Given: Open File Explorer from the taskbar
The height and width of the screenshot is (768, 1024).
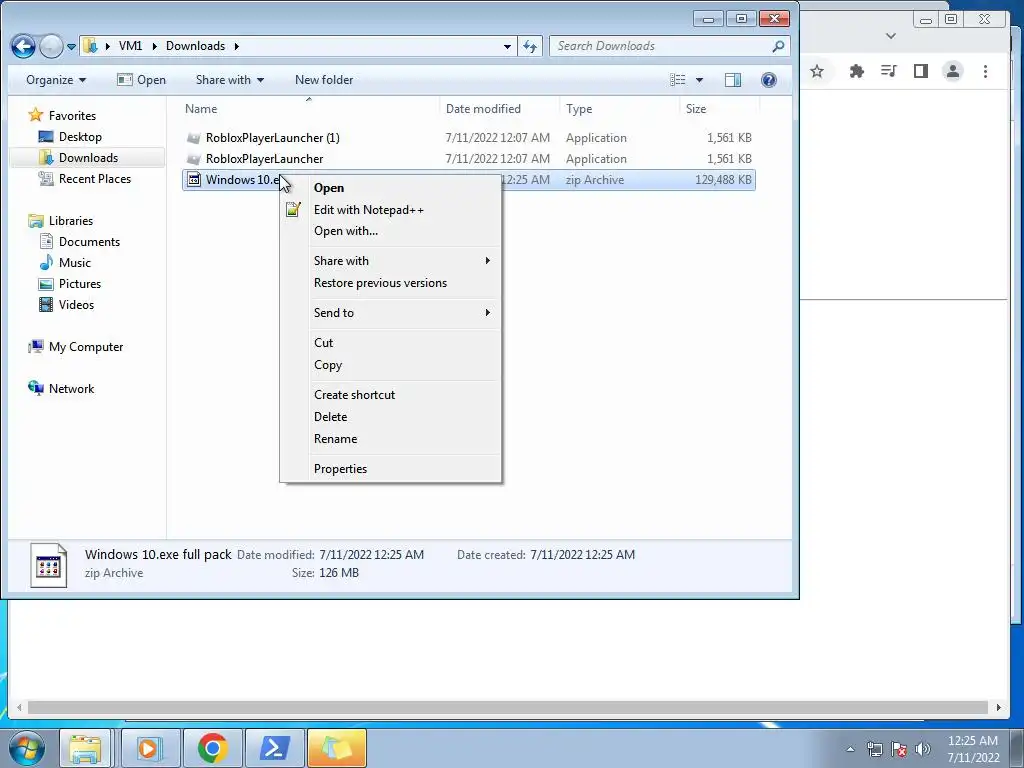Looking at the screenshot, I should pyautogui.click(x=86, y=748).
